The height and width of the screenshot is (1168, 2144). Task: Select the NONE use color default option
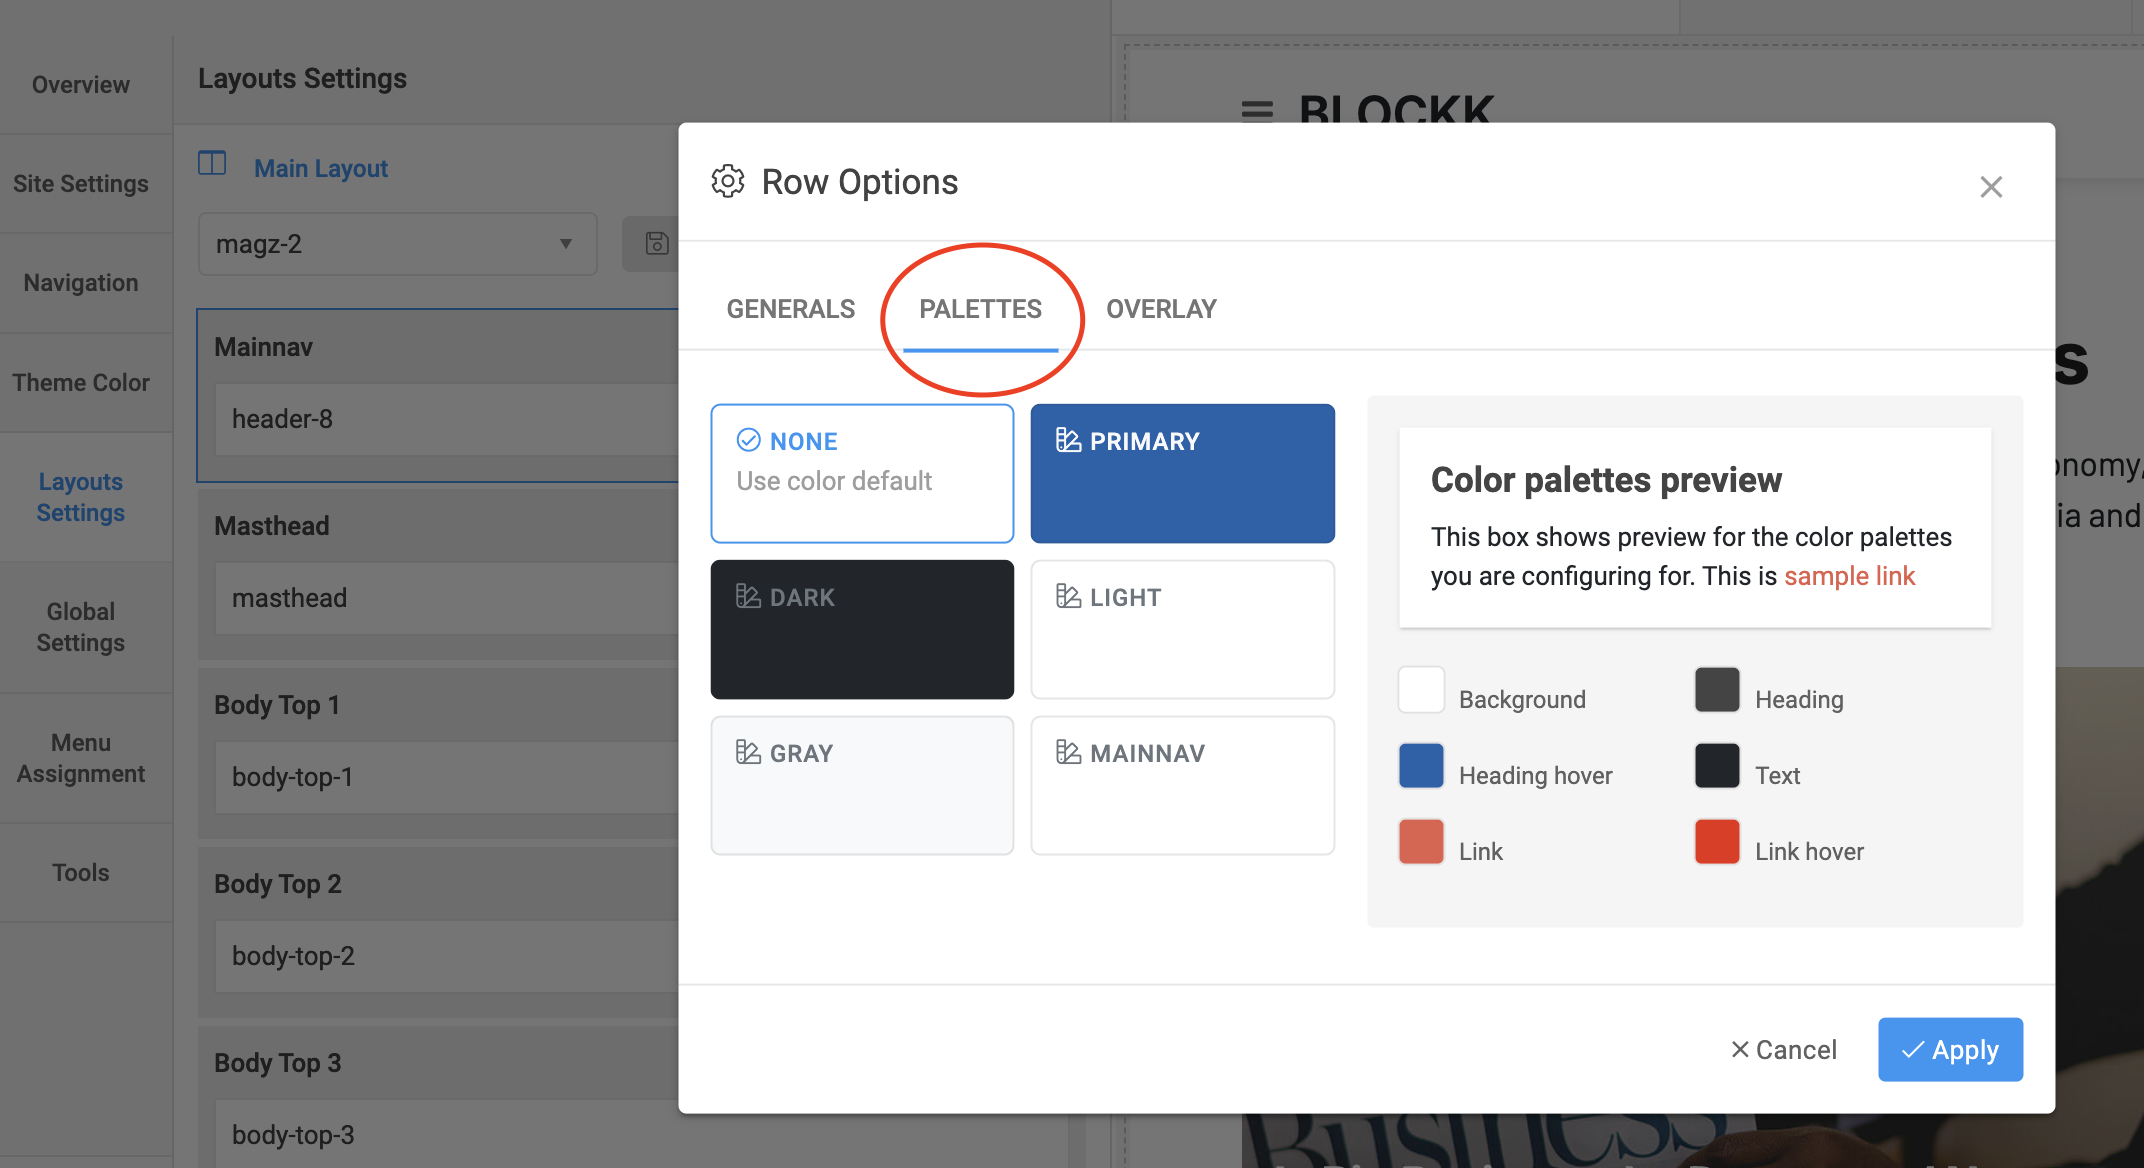(x=862, y=473)
